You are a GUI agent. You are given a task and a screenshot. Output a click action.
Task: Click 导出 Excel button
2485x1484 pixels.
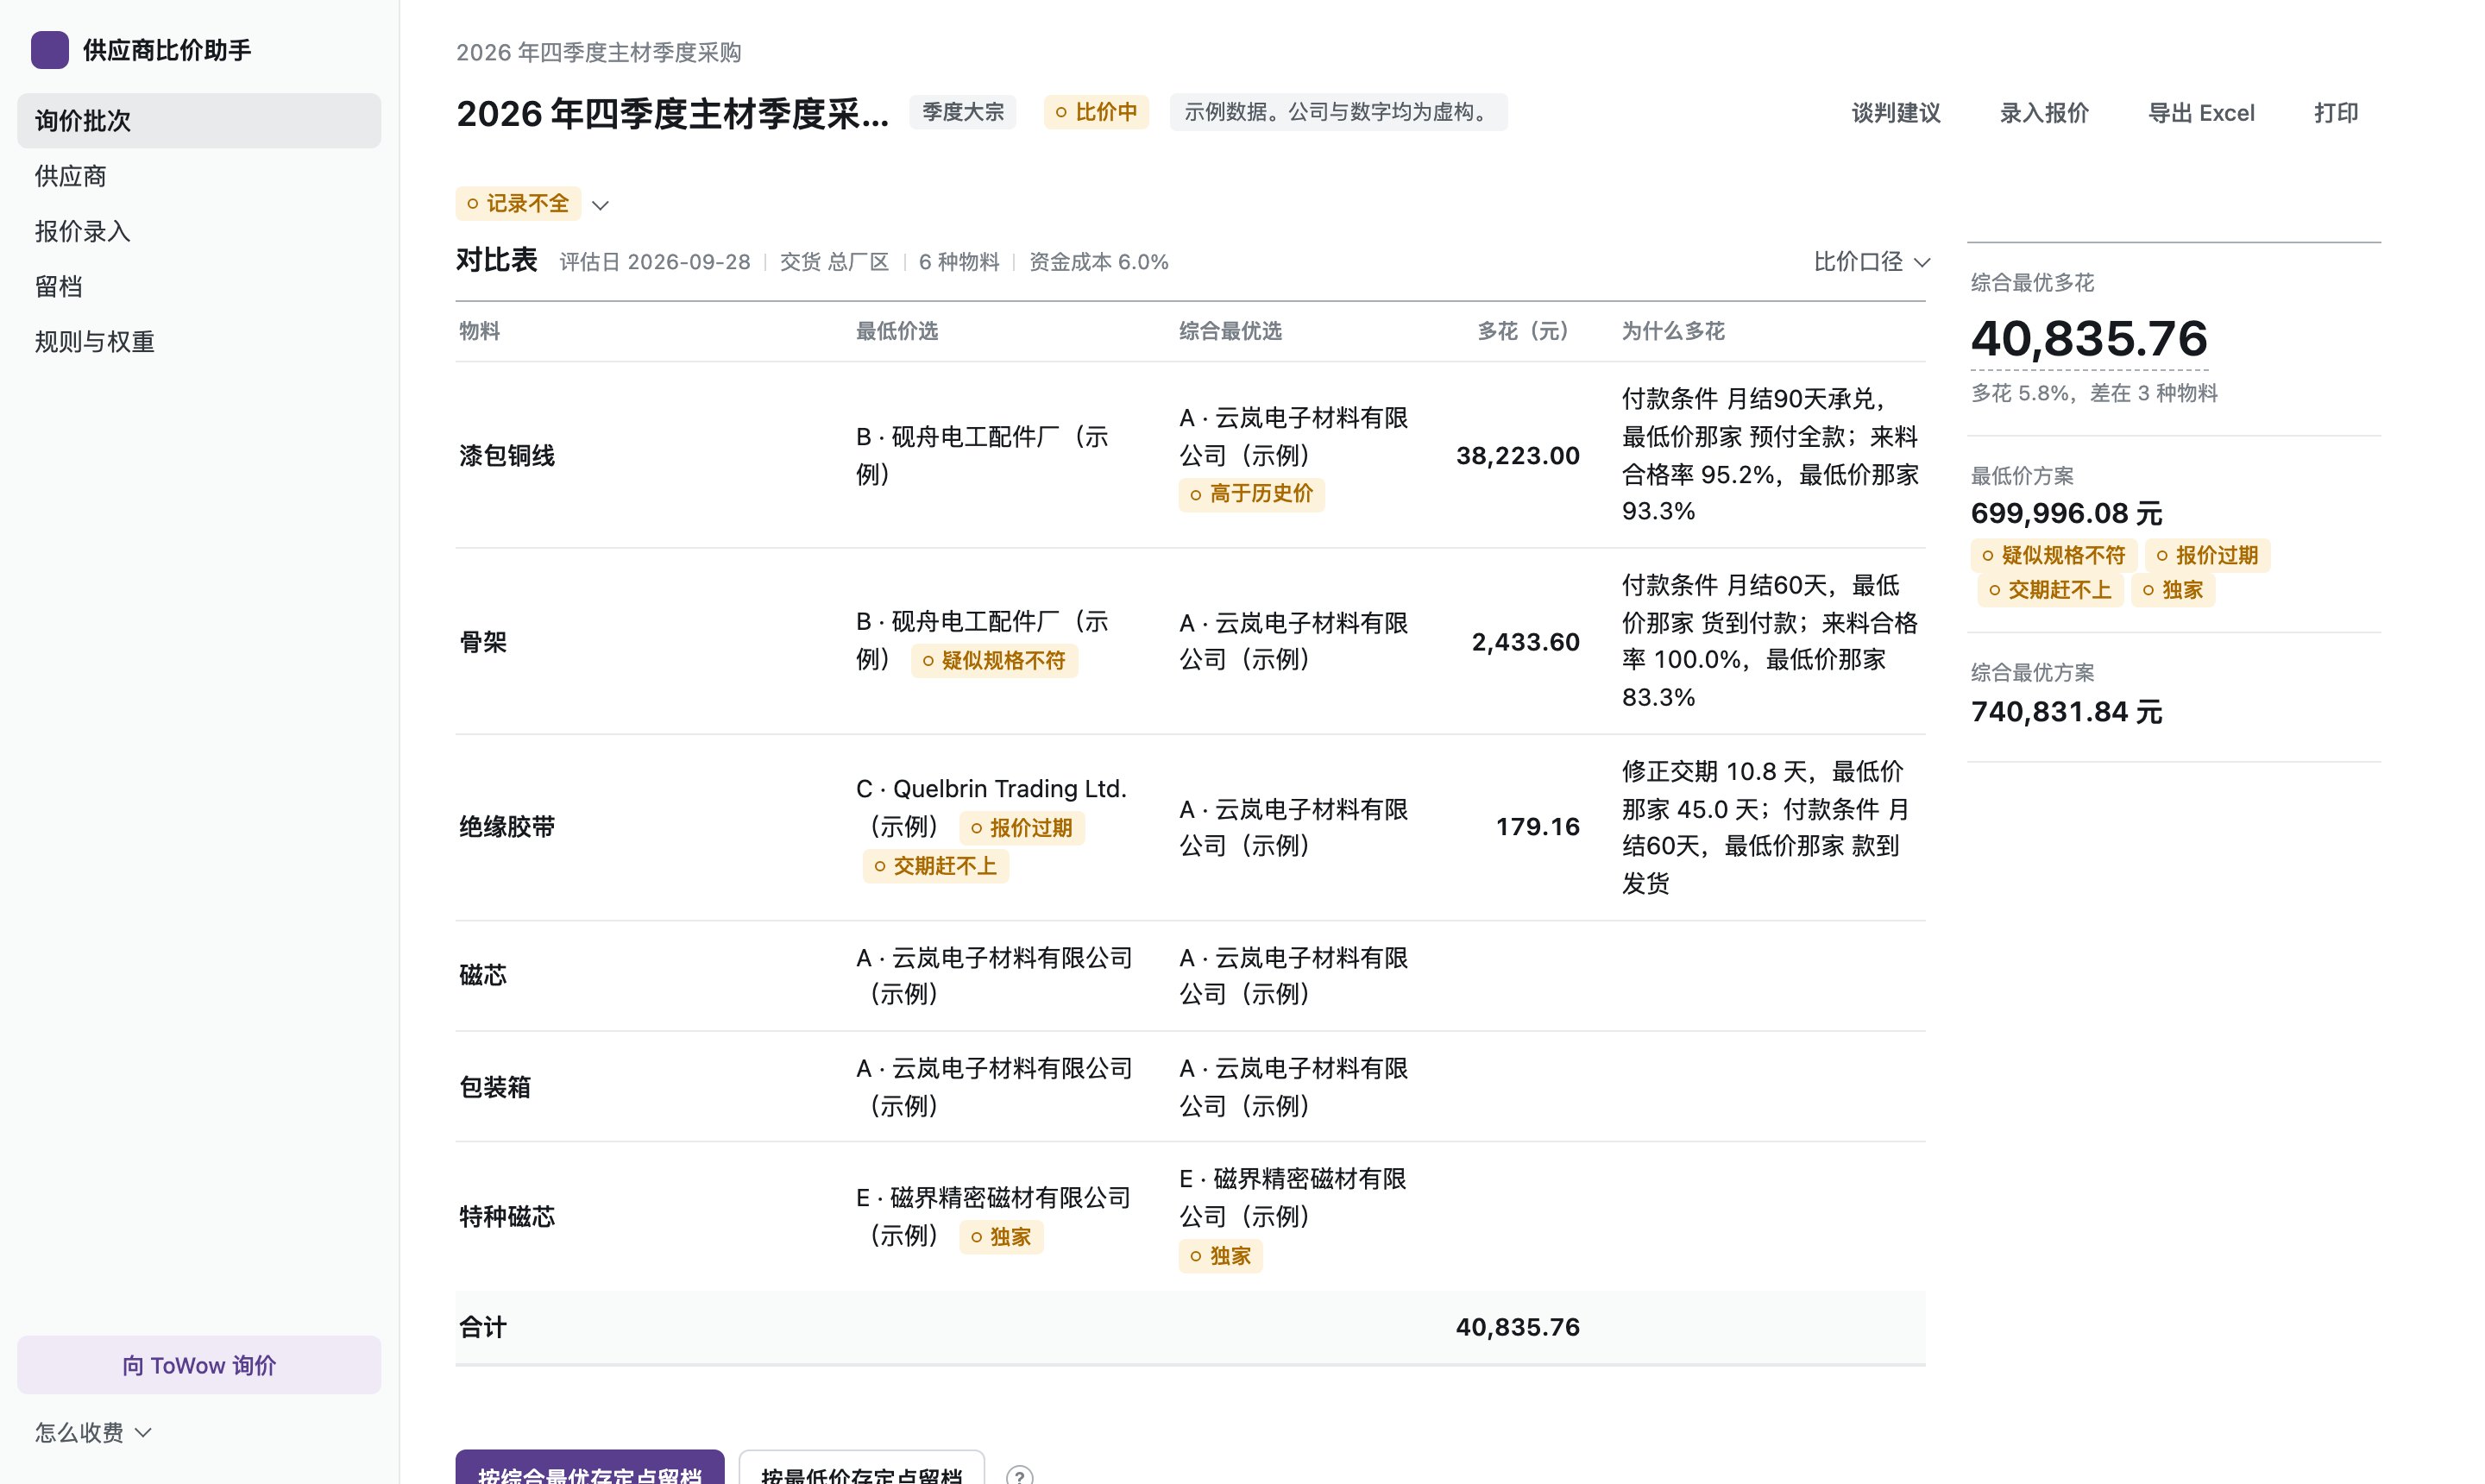click(x=2201, y=113)
